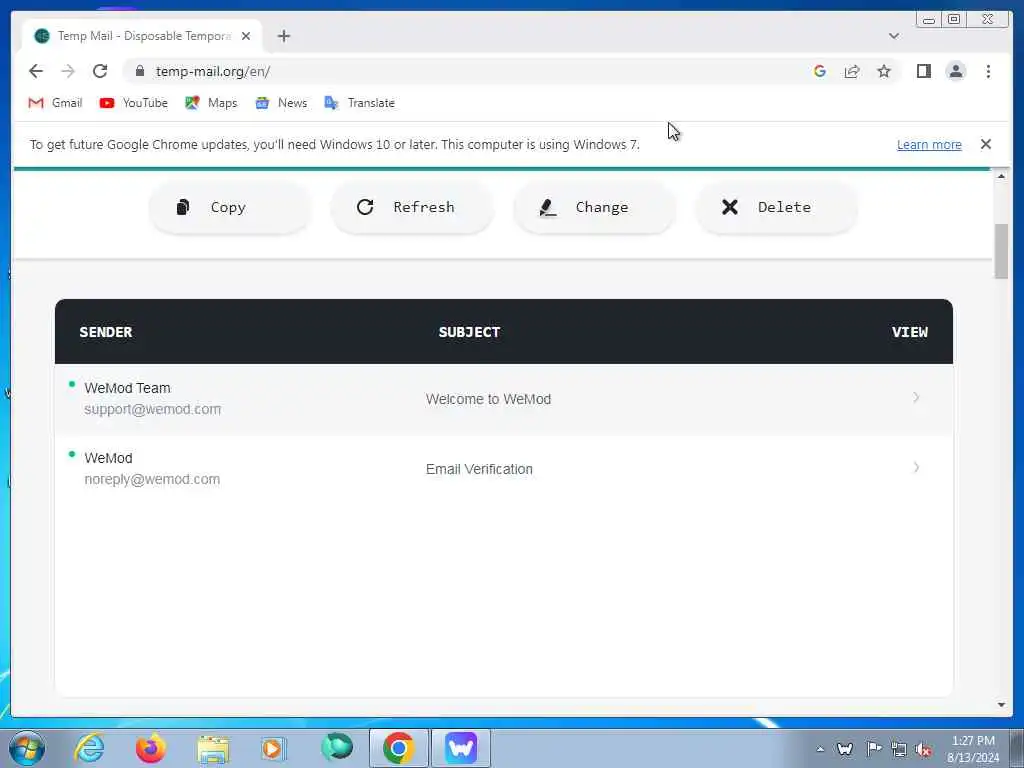The width and height of the screenshot is (1024, 768).
Task: Open Gmail bookmark
Action: click(x=56, y=103)
